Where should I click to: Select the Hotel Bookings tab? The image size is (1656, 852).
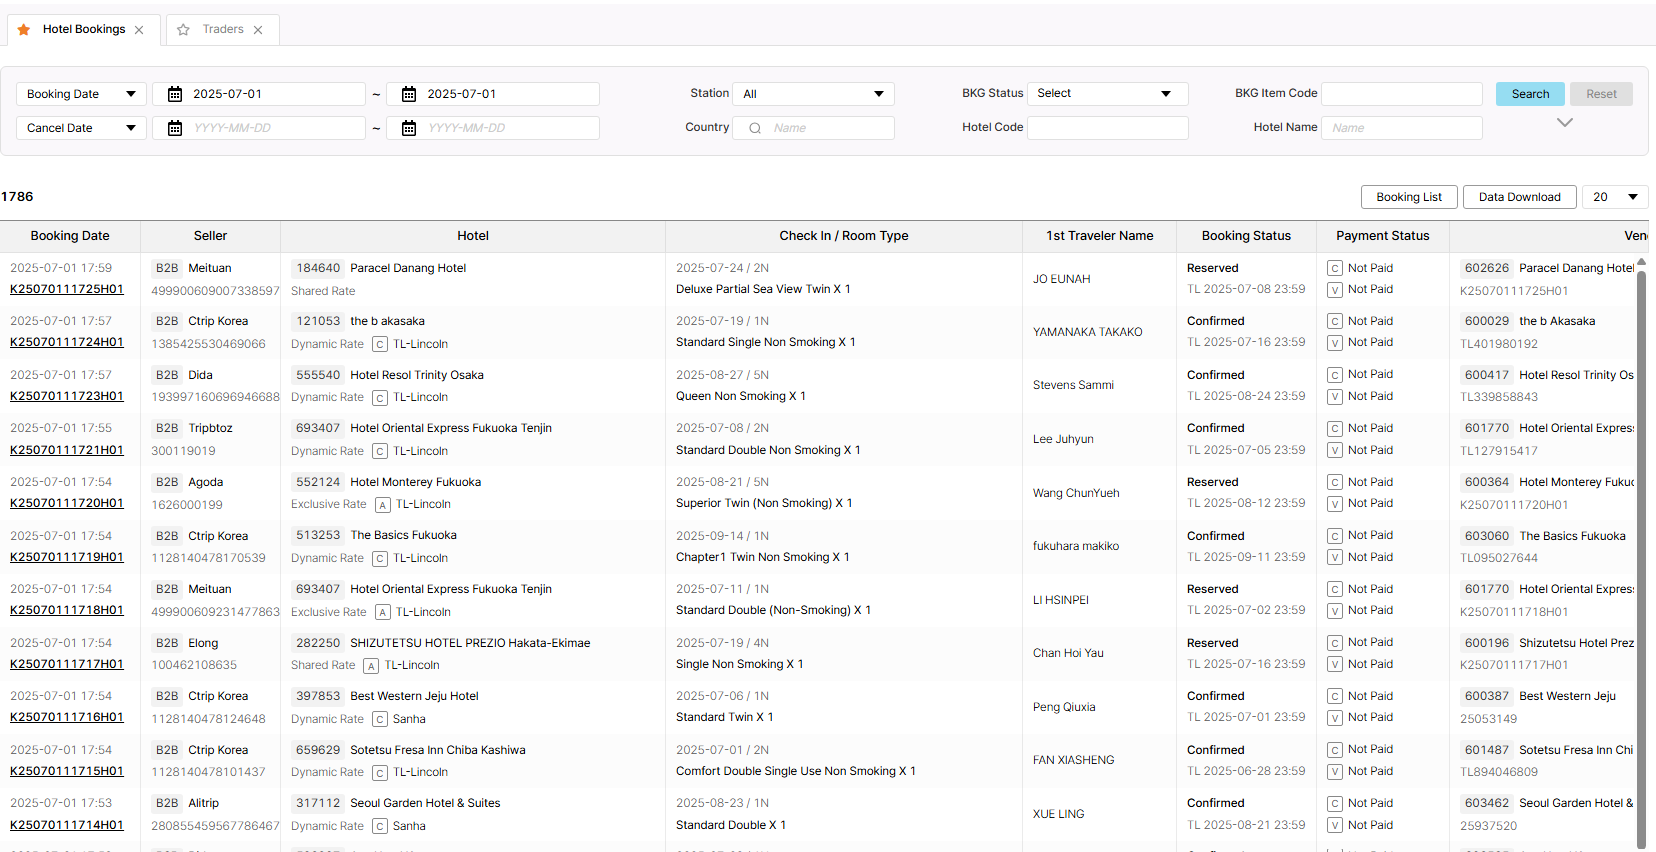tap(84, 30)
